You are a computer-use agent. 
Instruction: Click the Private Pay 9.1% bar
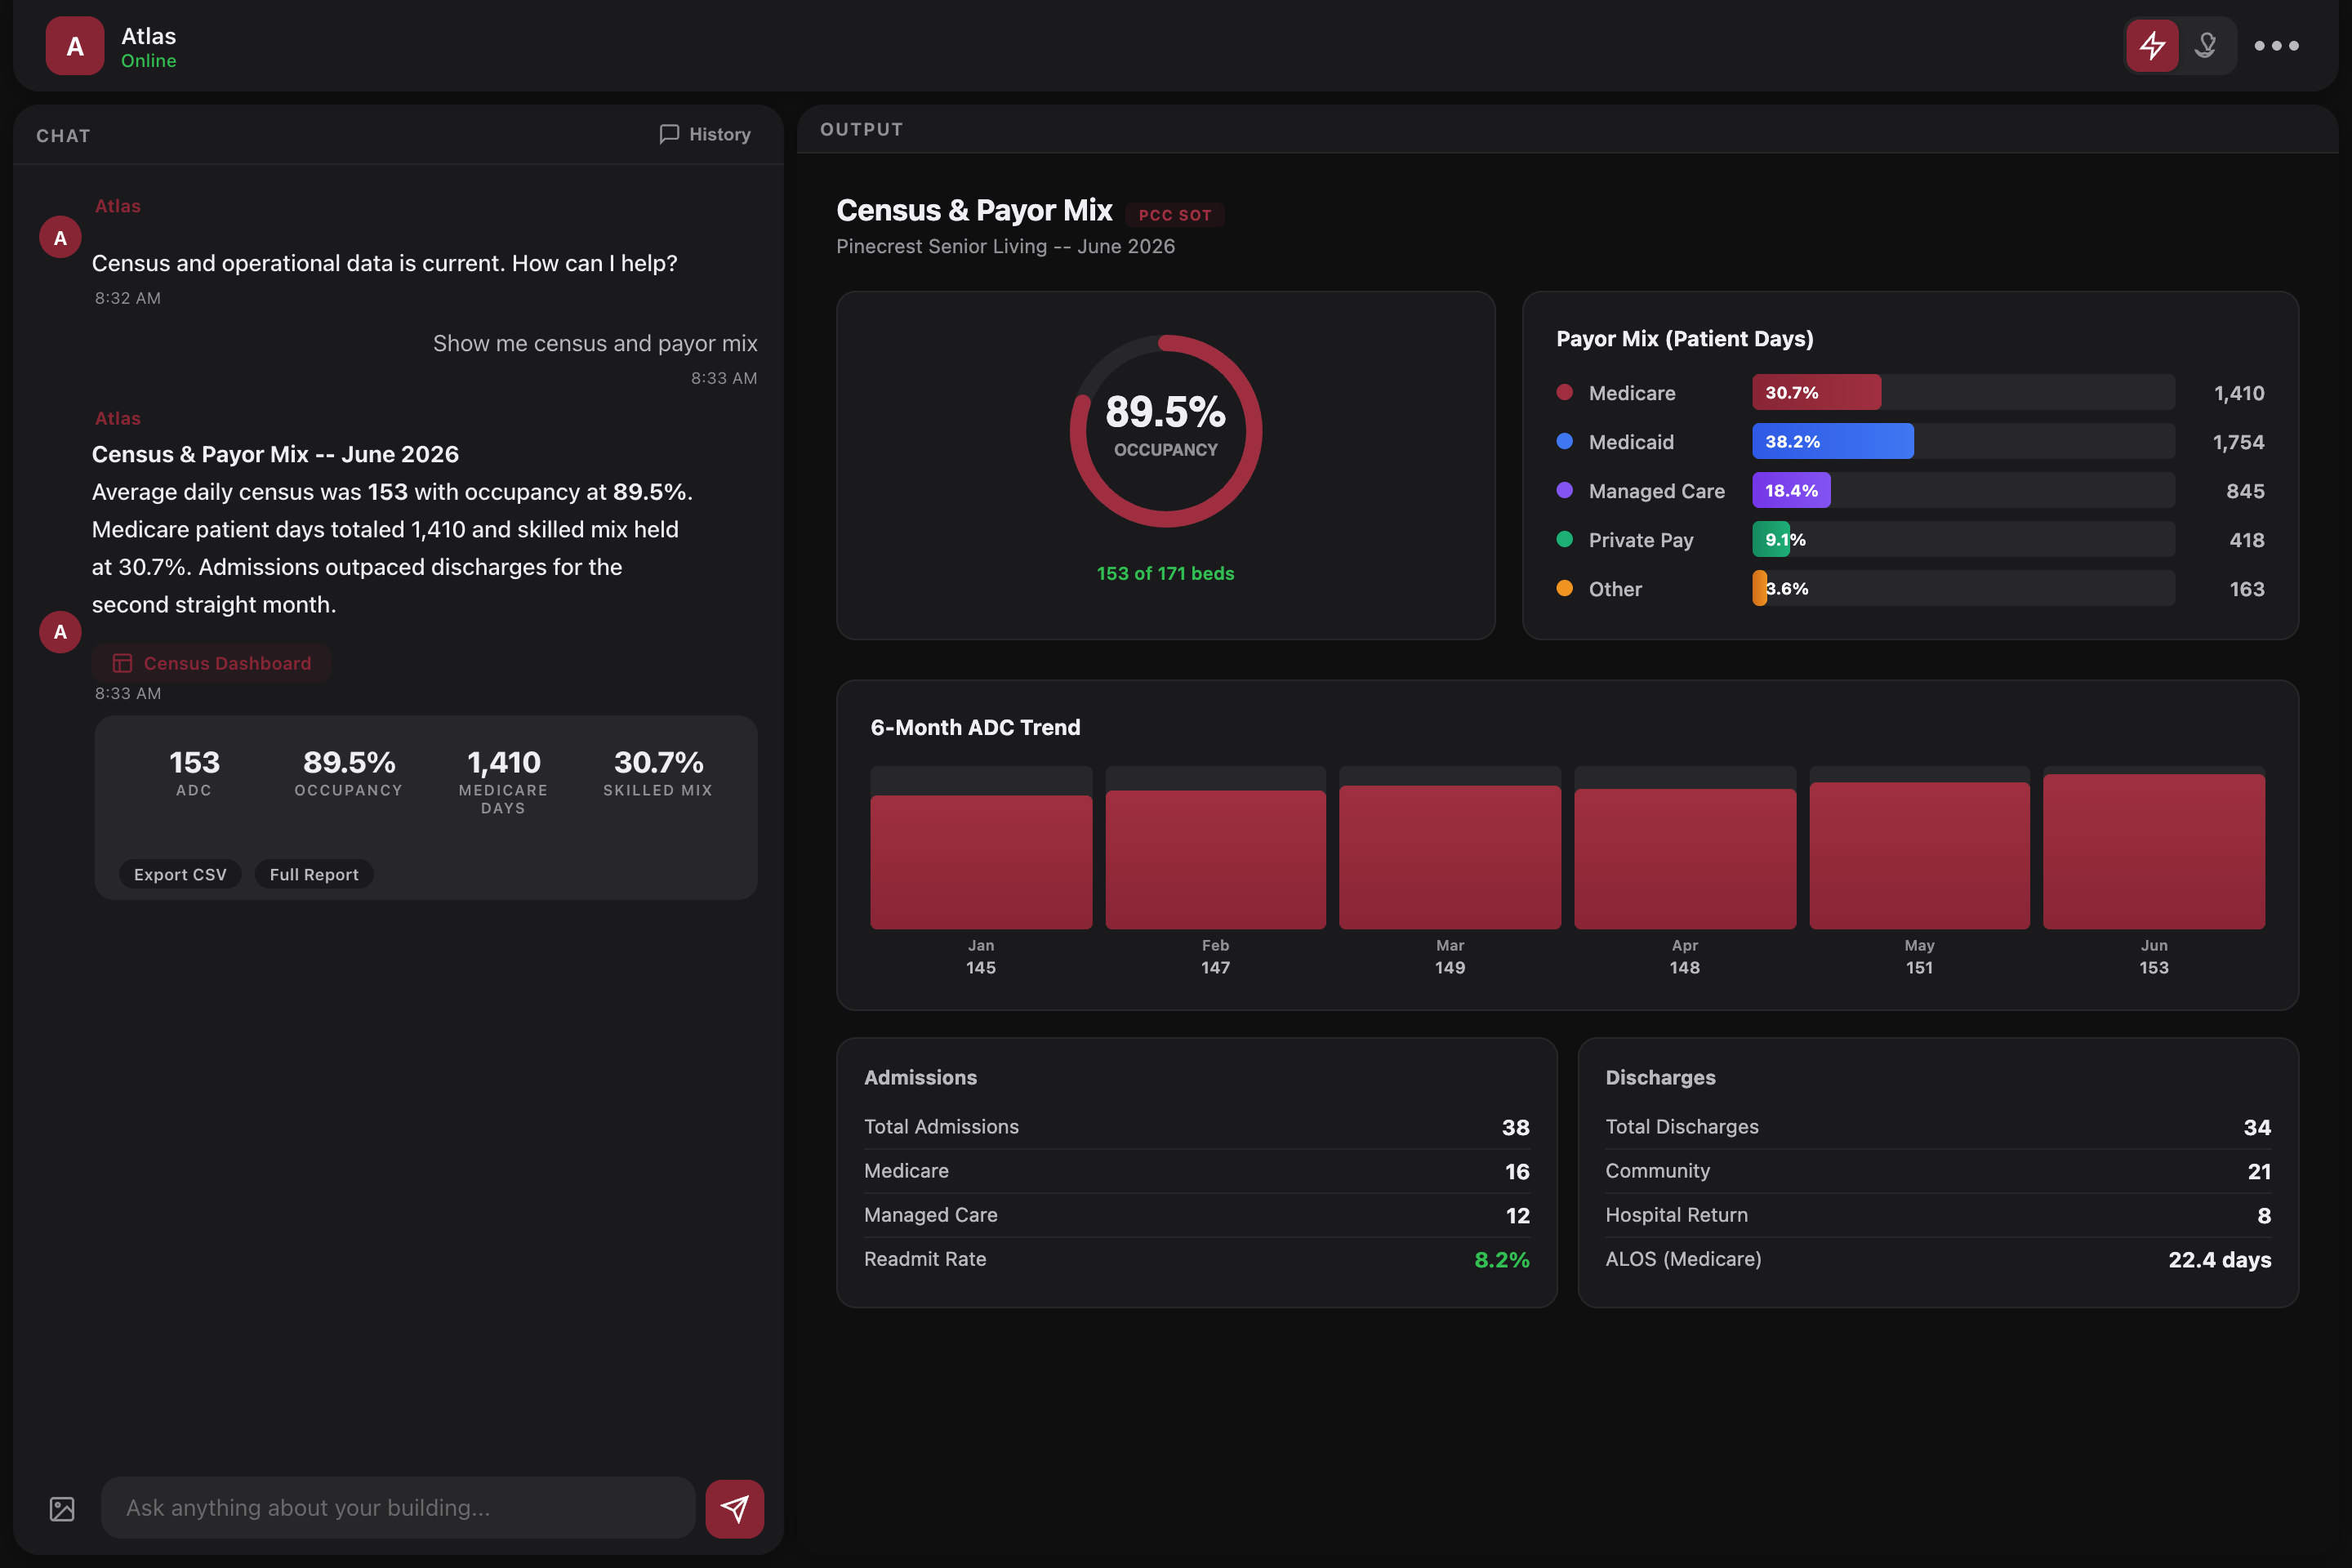(x=1771, y=539)
